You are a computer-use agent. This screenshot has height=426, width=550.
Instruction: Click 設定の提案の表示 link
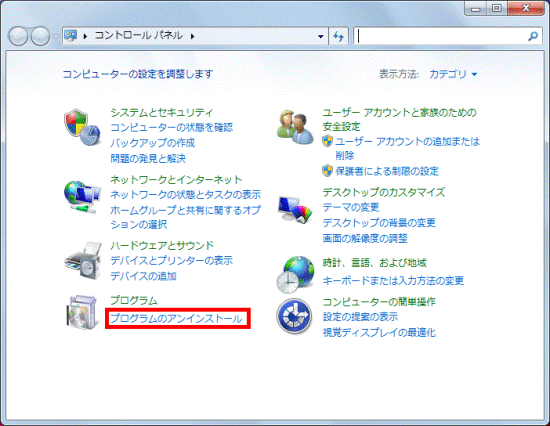click(x=360, y=317)
